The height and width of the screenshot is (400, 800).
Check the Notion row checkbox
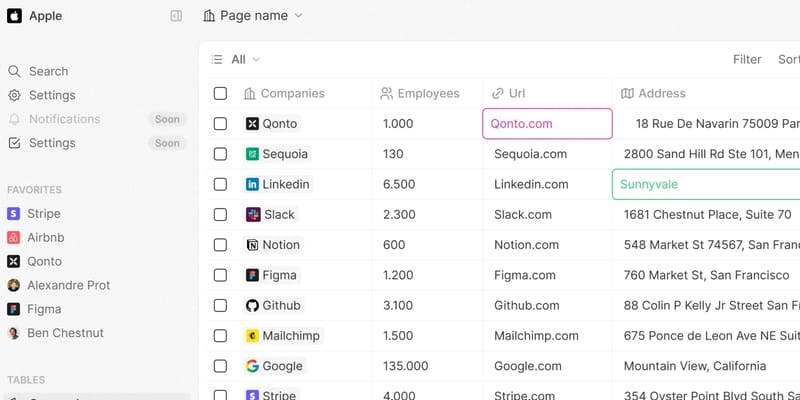click(220, 245)
